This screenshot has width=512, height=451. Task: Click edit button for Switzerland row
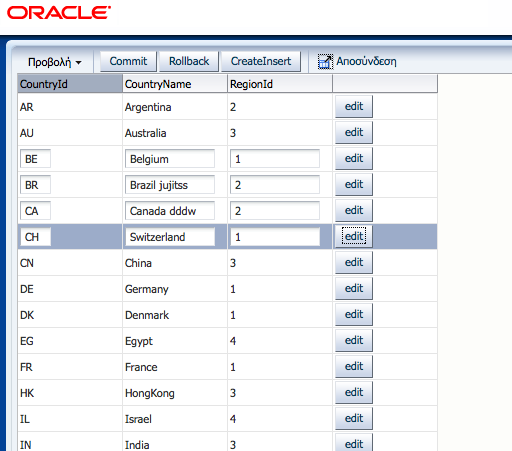point(354,237)
